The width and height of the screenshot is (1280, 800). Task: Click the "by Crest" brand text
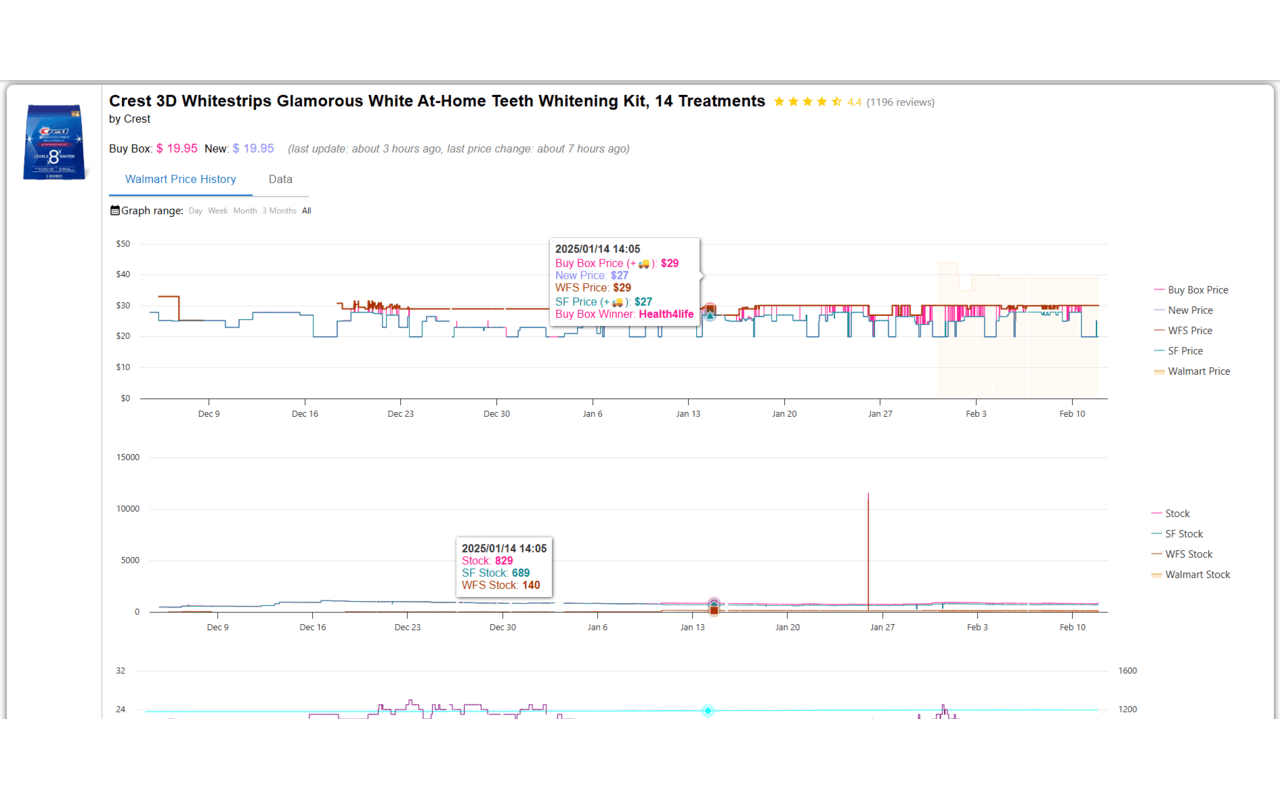pyautogui.click(x=130, y=119)
